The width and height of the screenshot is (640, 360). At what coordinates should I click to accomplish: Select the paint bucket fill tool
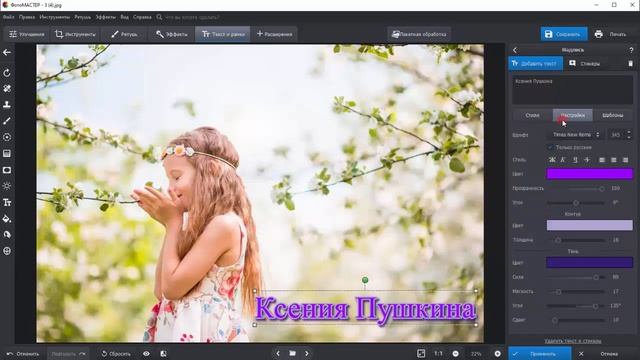pyautogui.click(x=7, y=219)
